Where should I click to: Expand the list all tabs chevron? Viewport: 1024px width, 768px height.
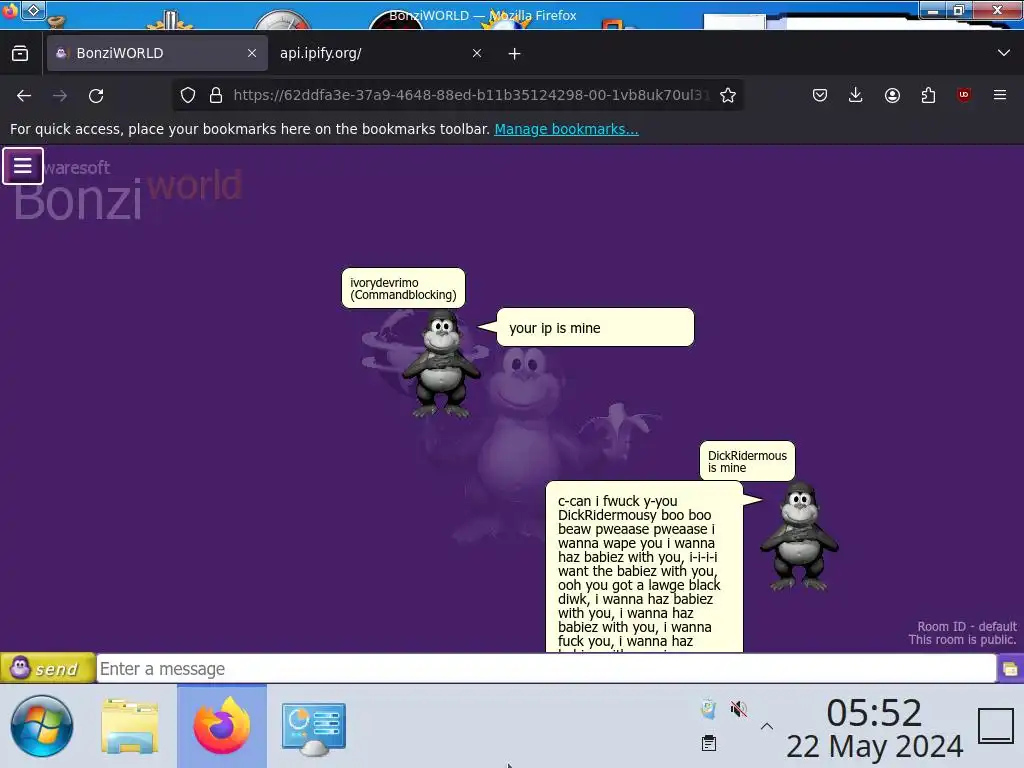click(x=1004, y=53)
